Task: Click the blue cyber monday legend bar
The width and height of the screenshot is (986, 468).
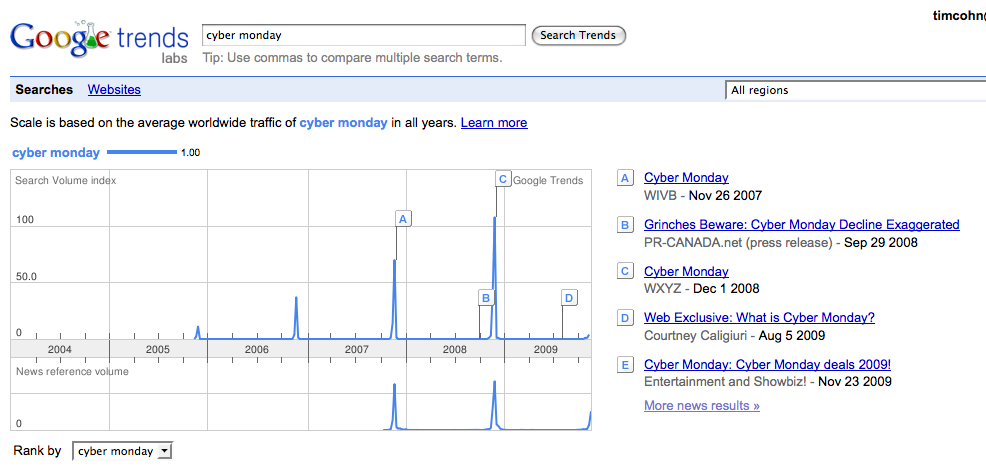Action: click(140, 153)
